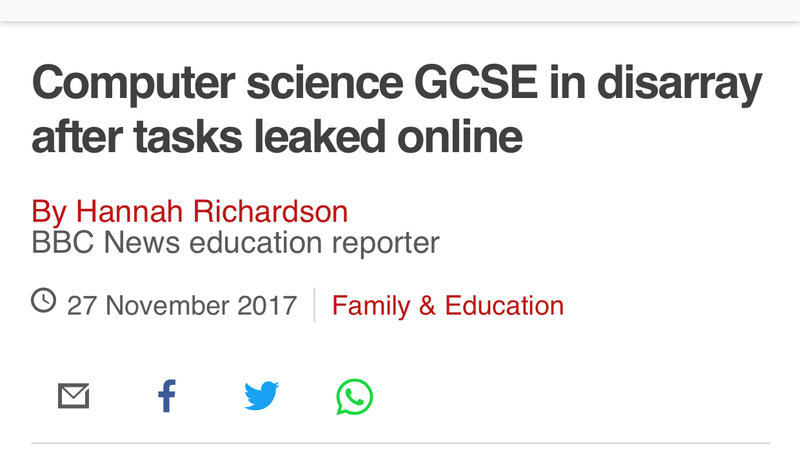800x450 pixels.
Task: Click the 'BBC News education reporter' text
Action: (235, 242)
